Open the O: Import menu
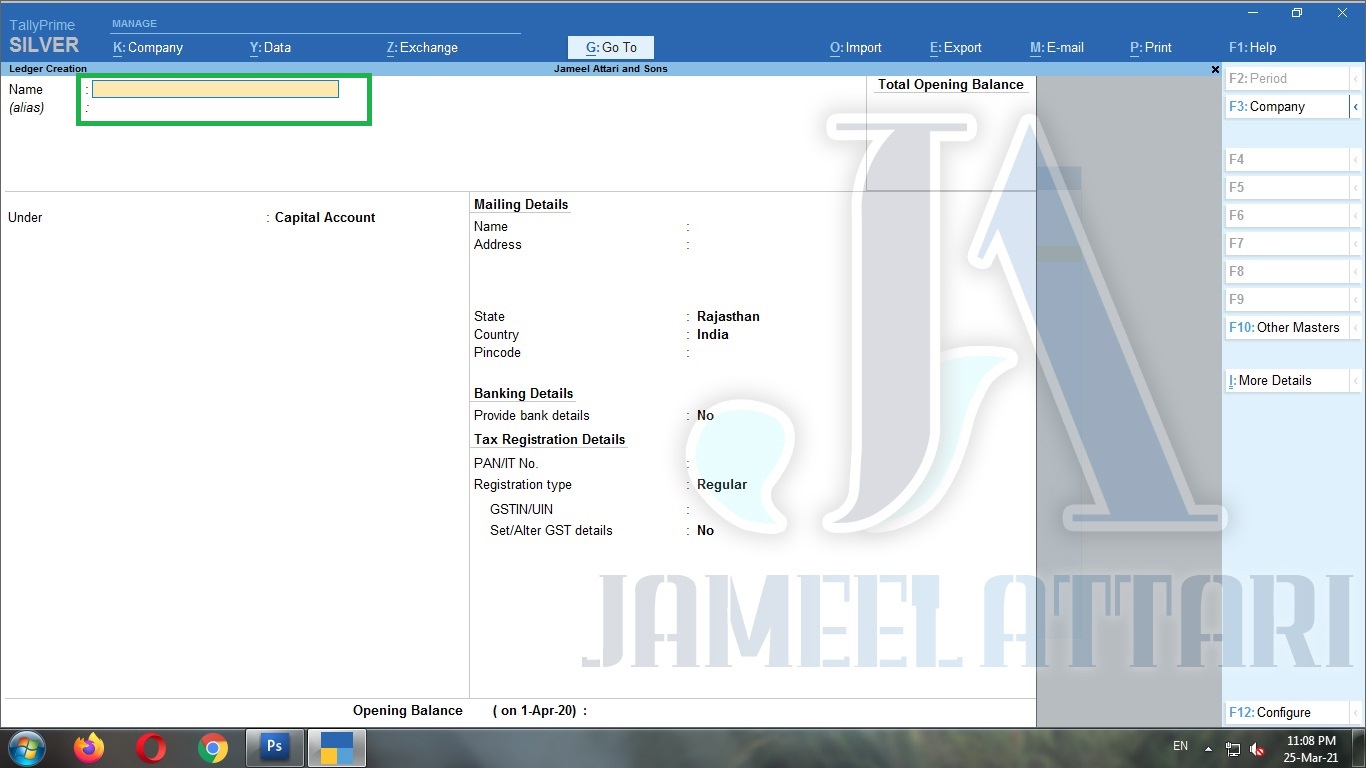The height and width of the screenshot is (768, 1366). pos(856,47)
